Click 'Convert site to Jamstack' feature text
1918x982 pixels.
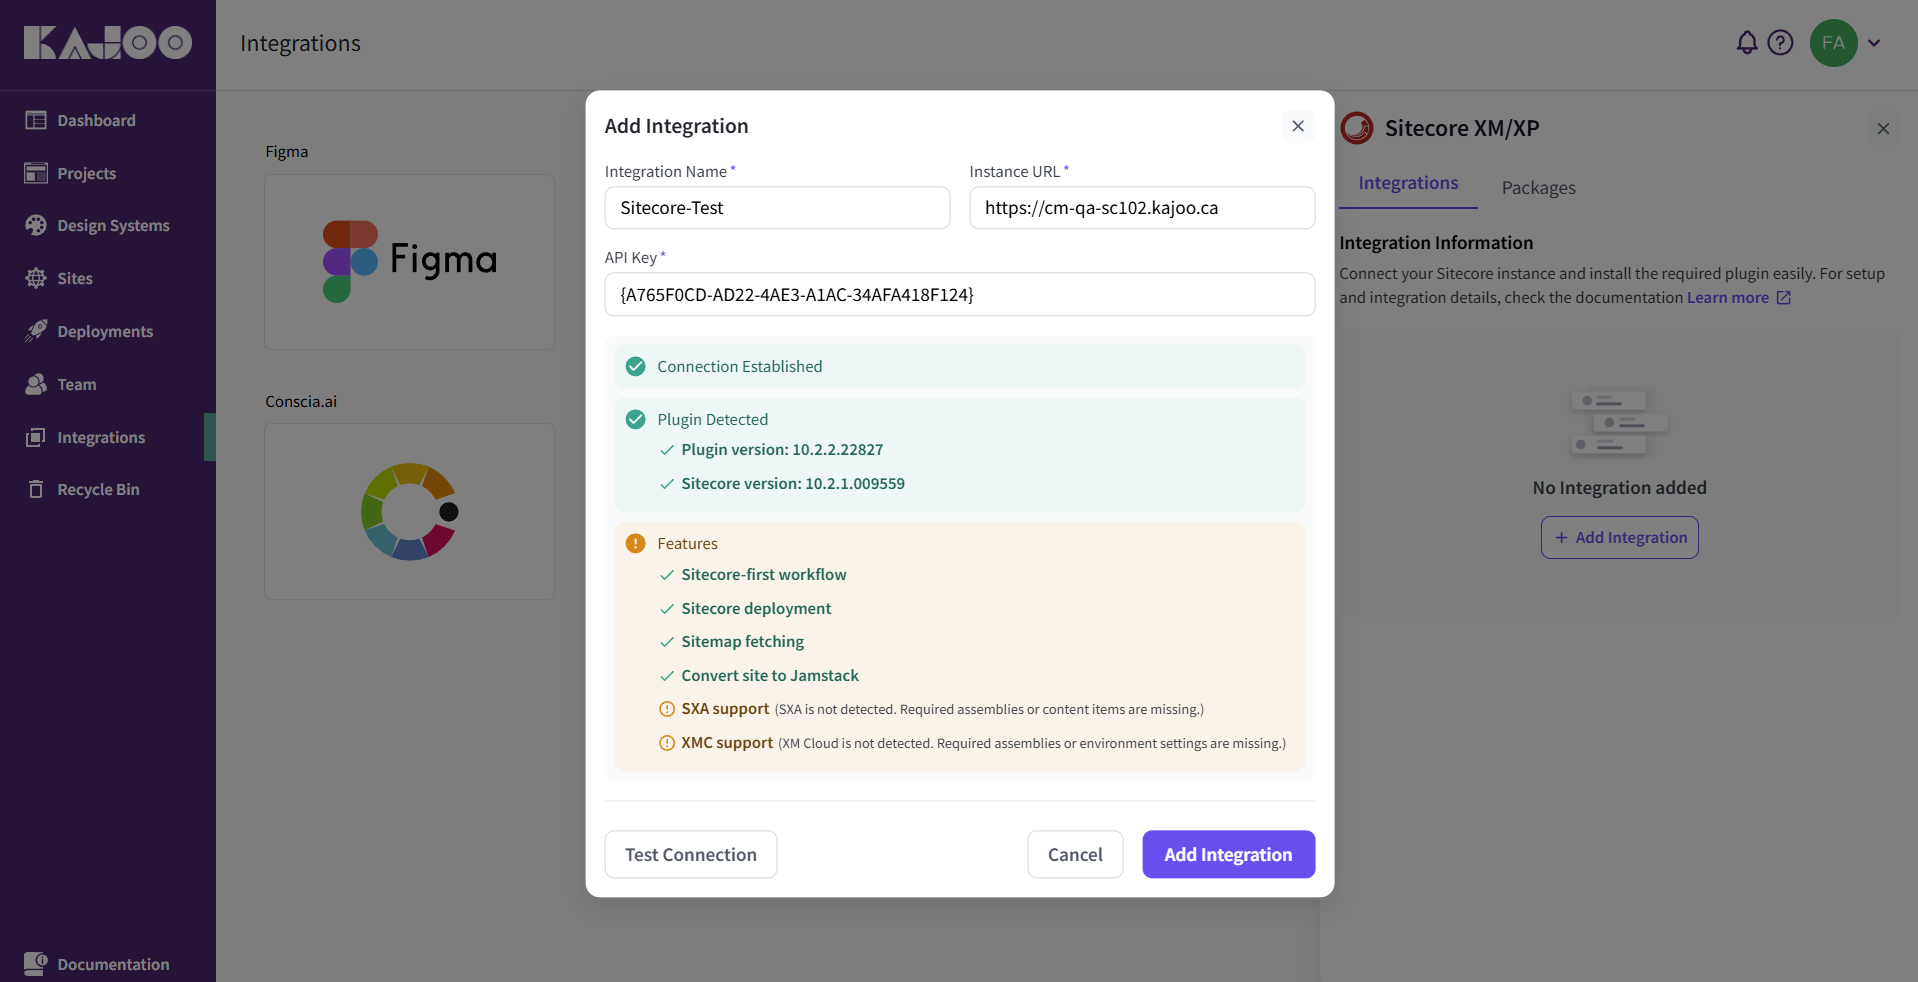point(770,676)
